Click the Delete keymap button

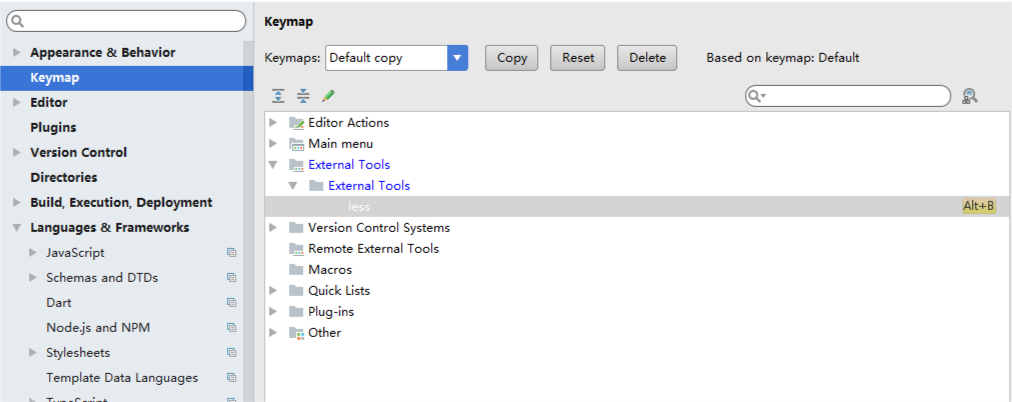(x=647, y=58)
